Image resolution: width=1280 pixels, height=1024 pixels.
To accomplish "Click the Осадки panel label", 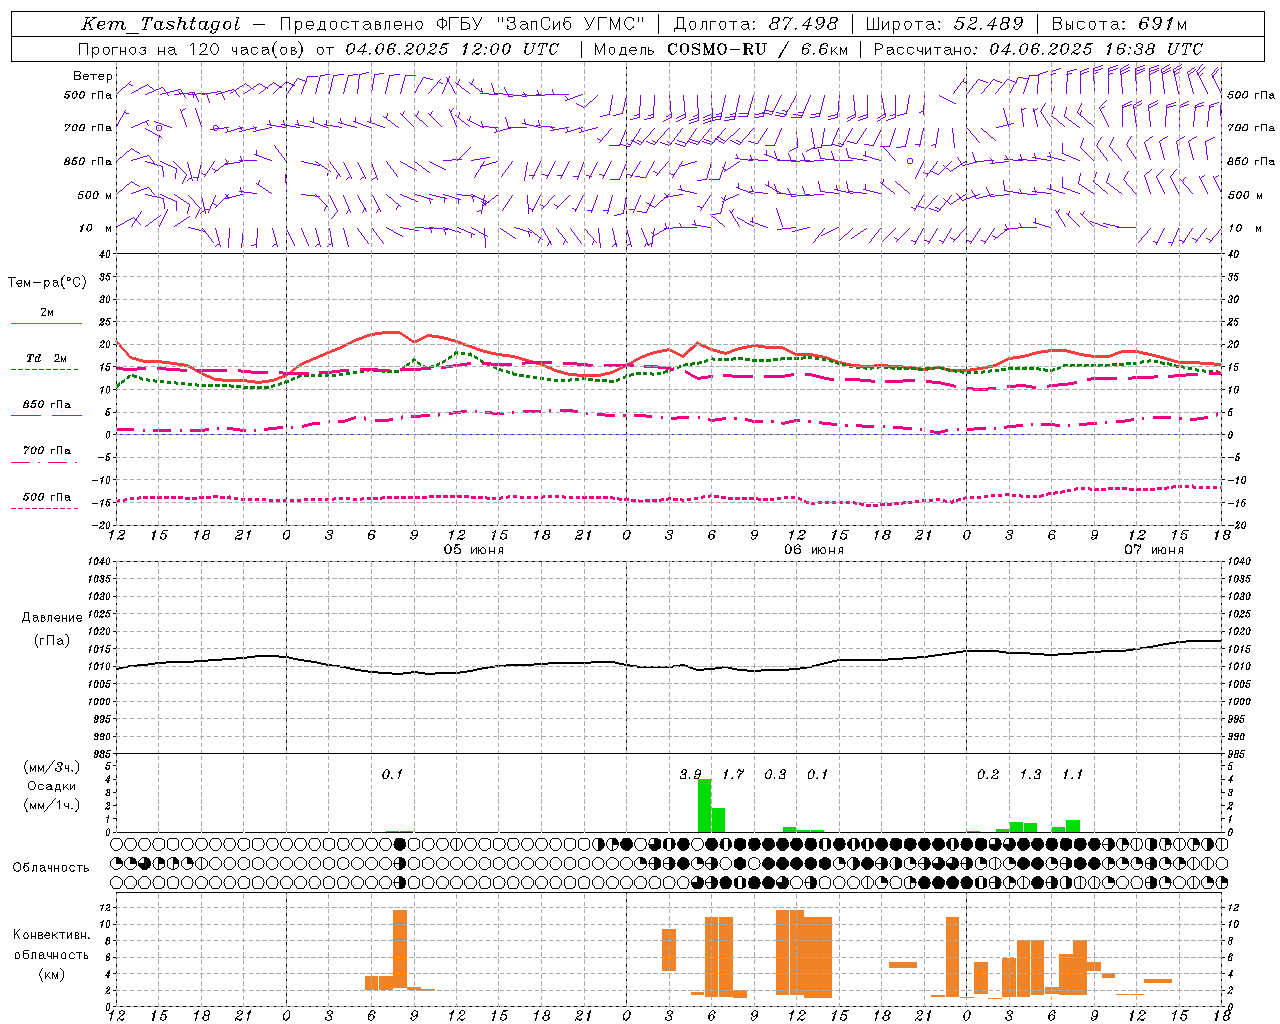I will (52, 786).
